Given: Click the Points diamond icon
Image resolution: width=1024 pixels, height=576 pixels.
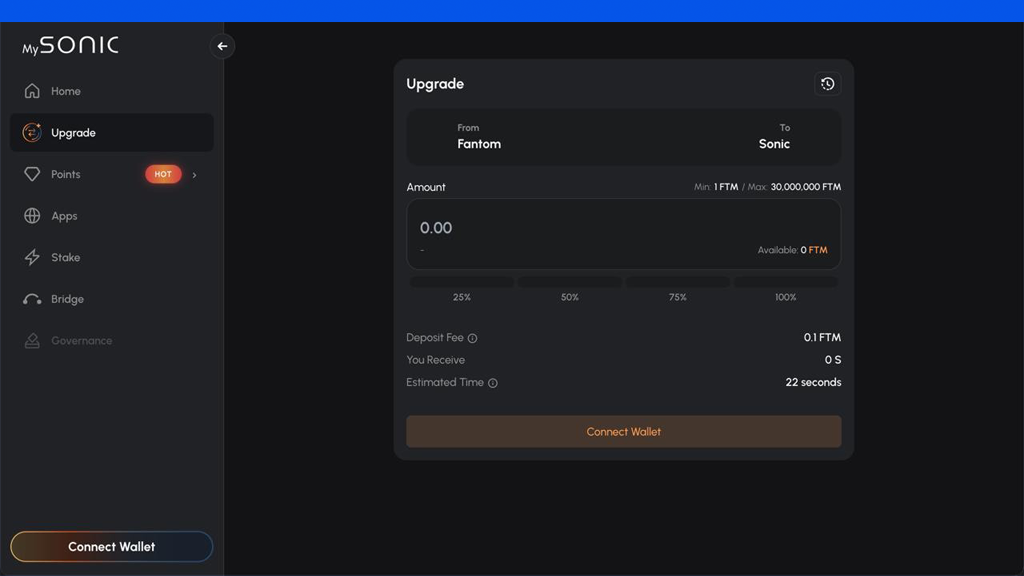Looking at the screenshot, I should (x=32, y=174).
